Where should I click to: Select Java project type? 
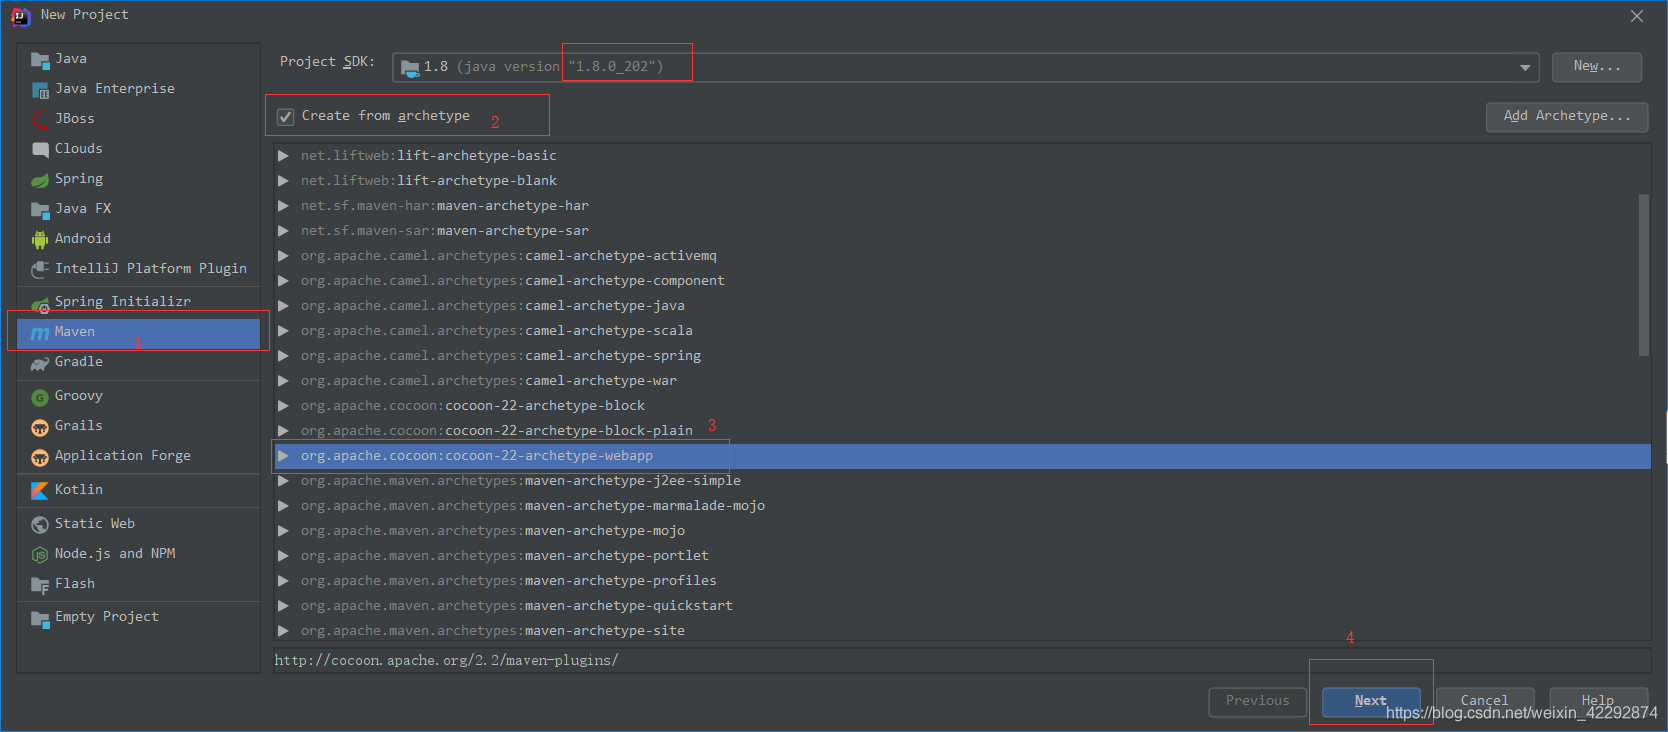coord(138,59)
